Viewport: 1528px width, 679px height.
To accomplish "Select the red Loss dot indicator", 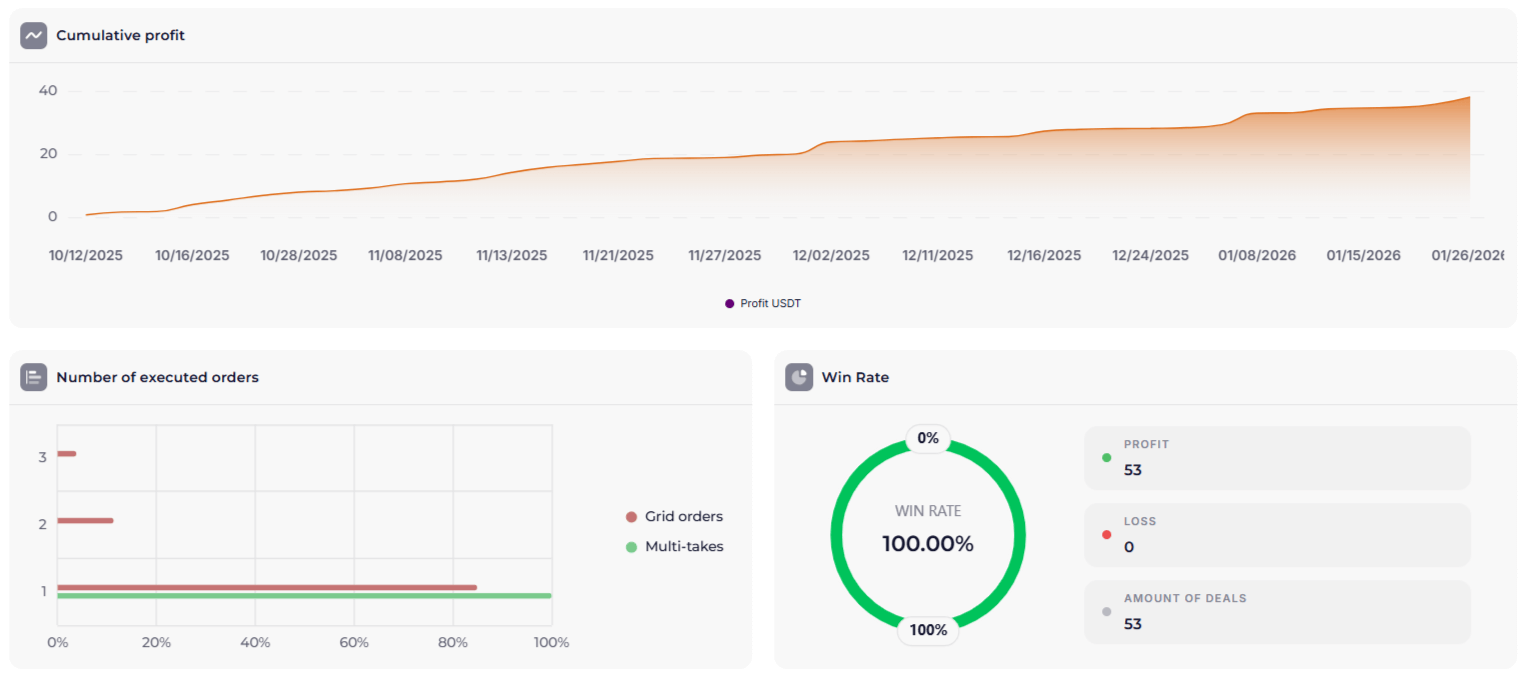I will 1106,534.
